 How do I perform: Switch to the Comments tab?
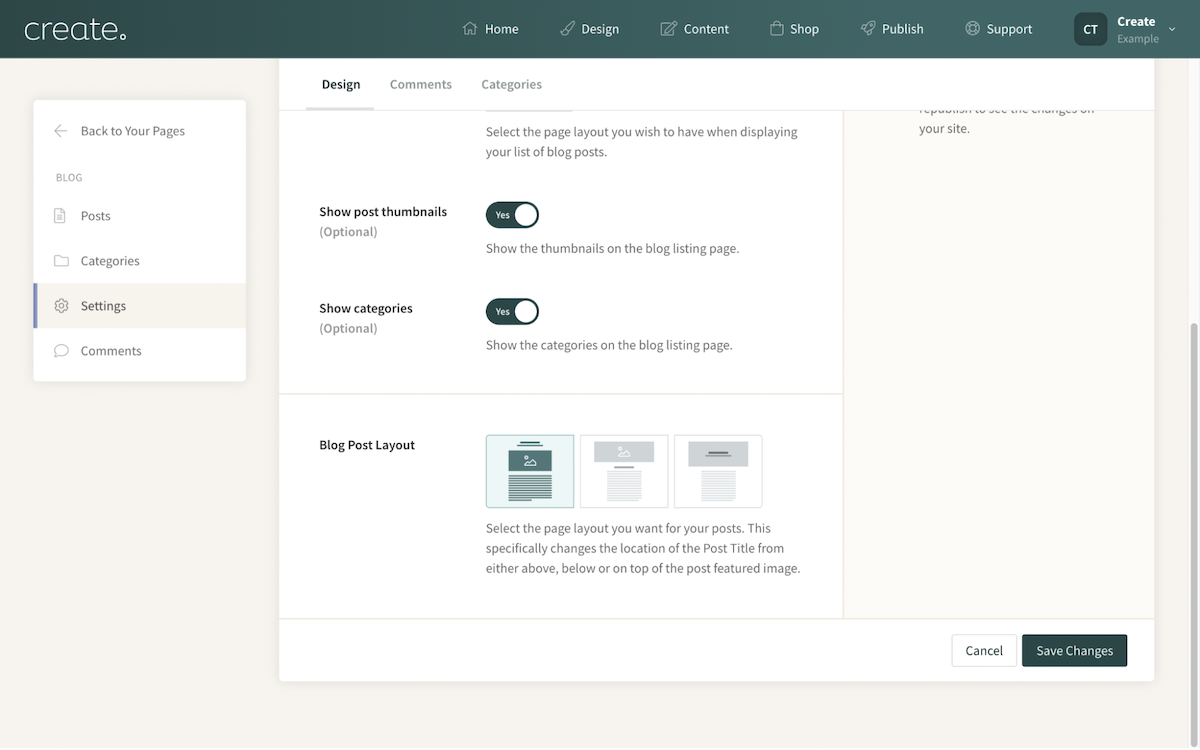420,84
